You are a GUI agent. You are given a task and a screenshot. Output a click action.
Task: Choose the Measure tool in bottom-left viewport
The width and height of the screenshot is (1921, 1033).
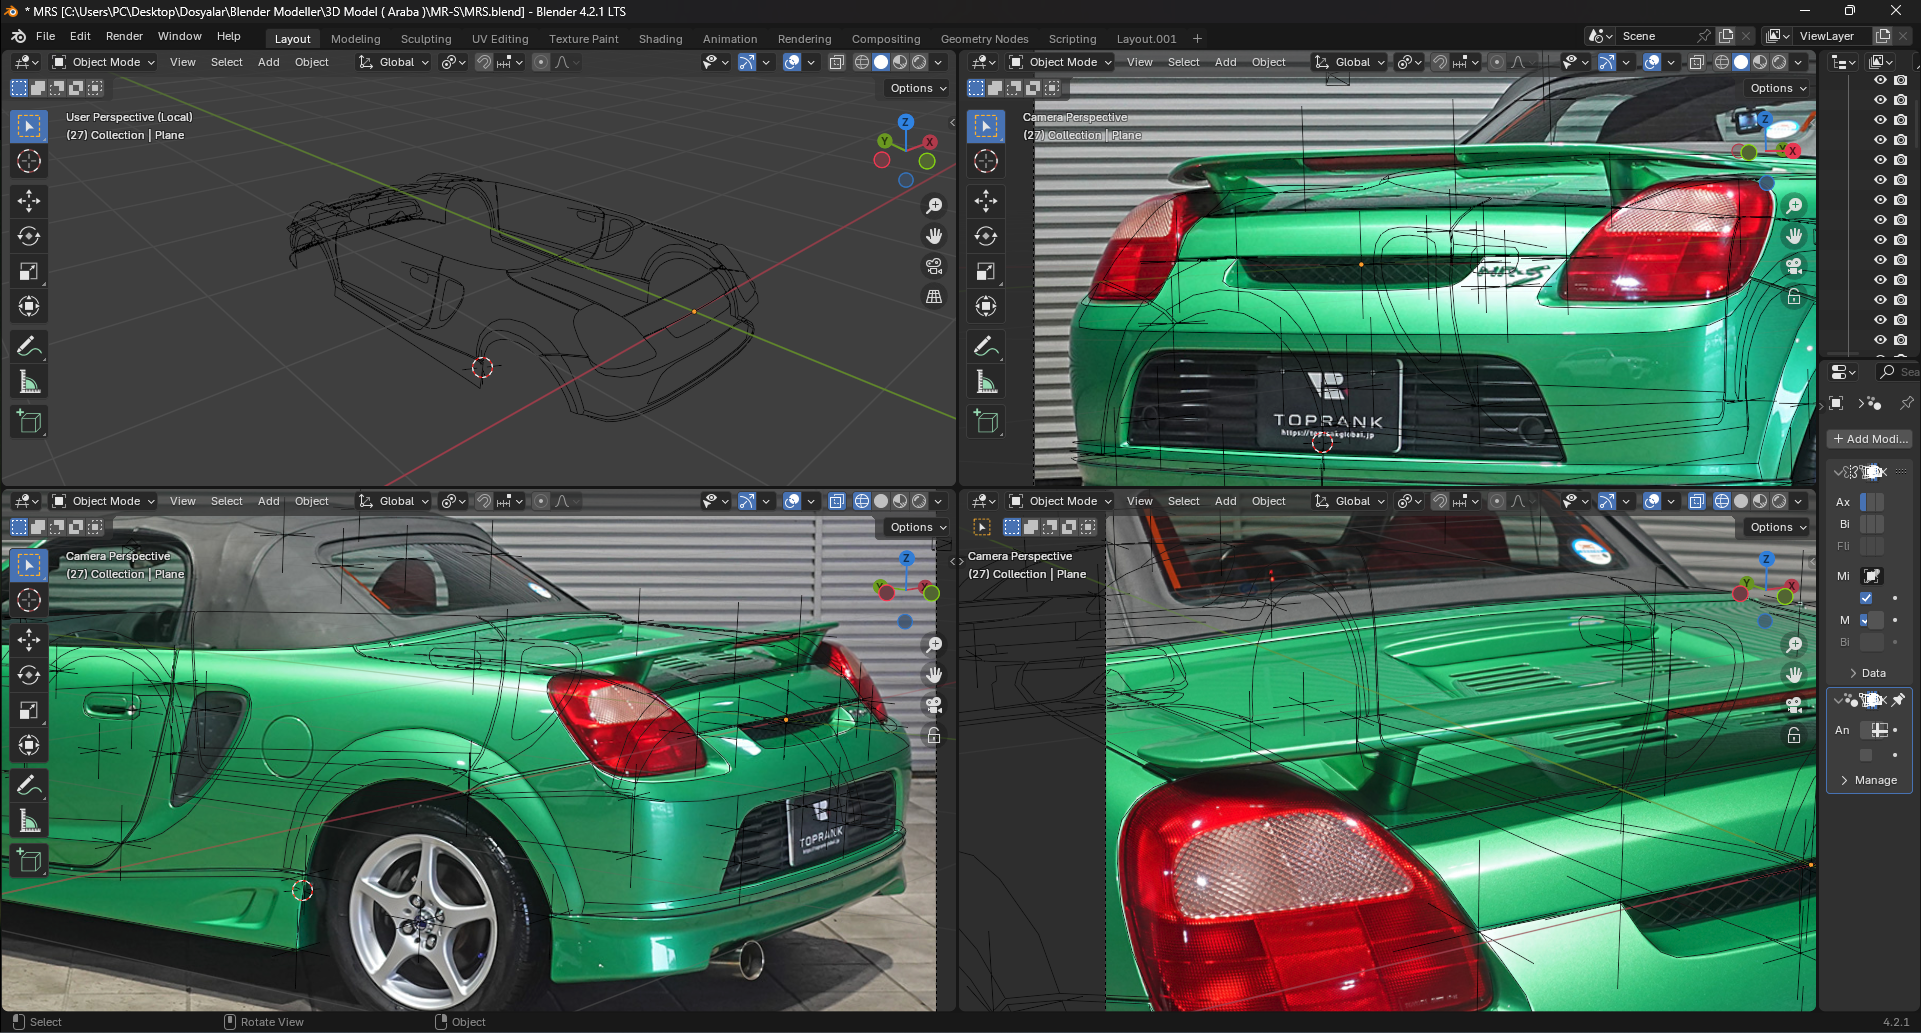point(29,821)
